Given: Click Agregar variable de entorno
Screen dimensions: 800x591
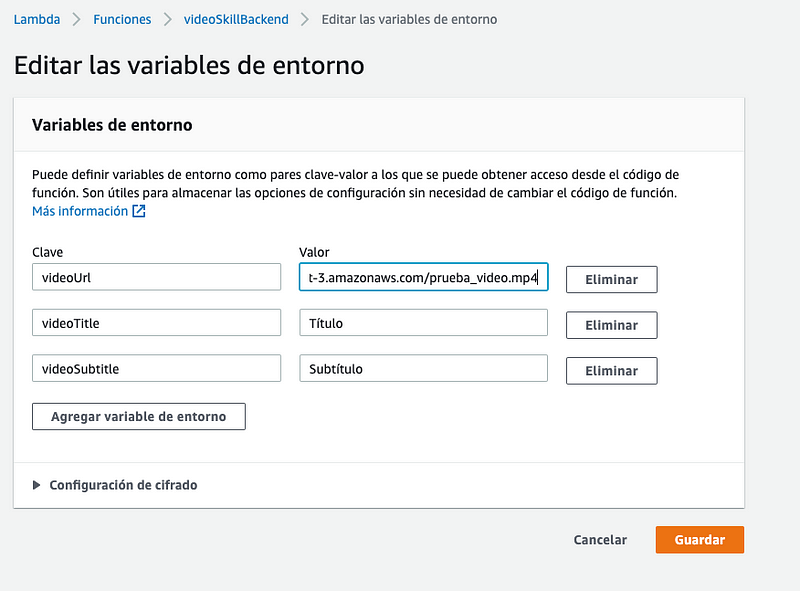Looking at the screenshot, I should tap(139, 416).
